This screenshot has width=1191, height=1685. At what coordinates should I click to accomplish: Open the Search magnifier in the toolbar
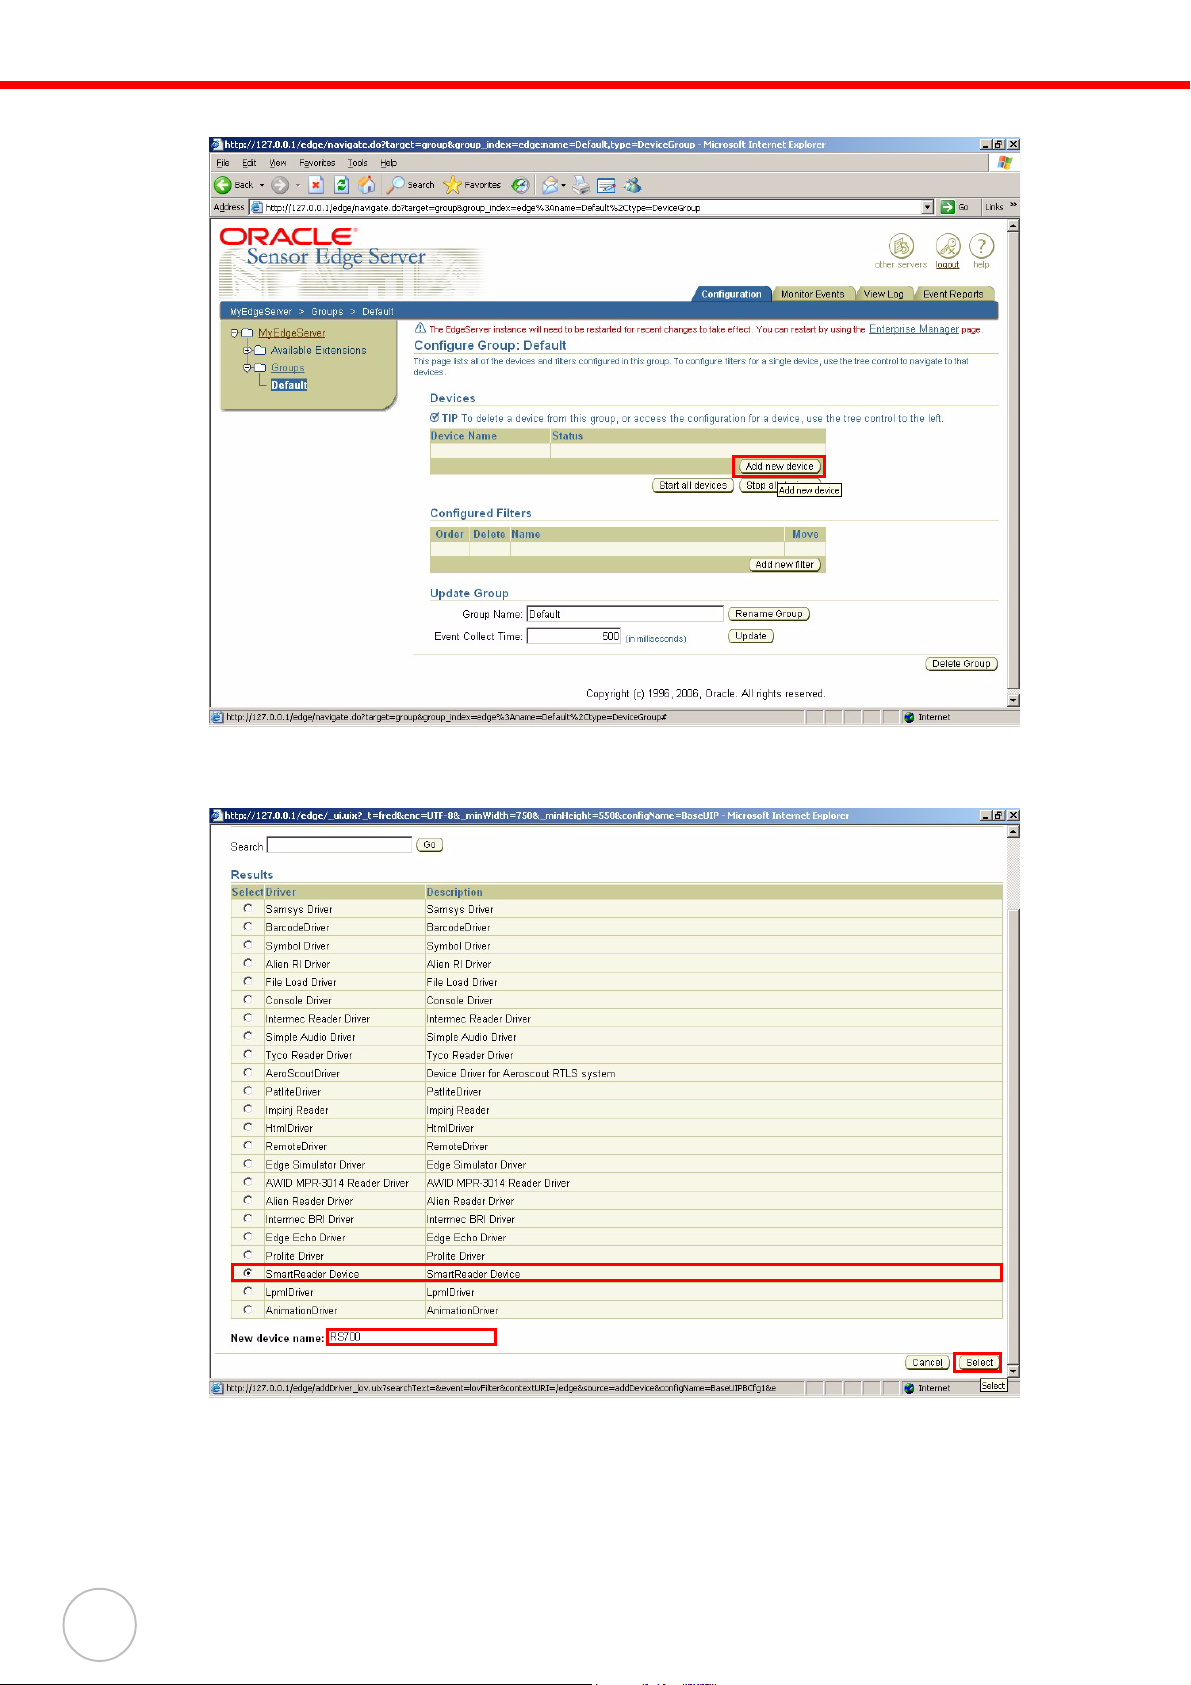[396, 185]
